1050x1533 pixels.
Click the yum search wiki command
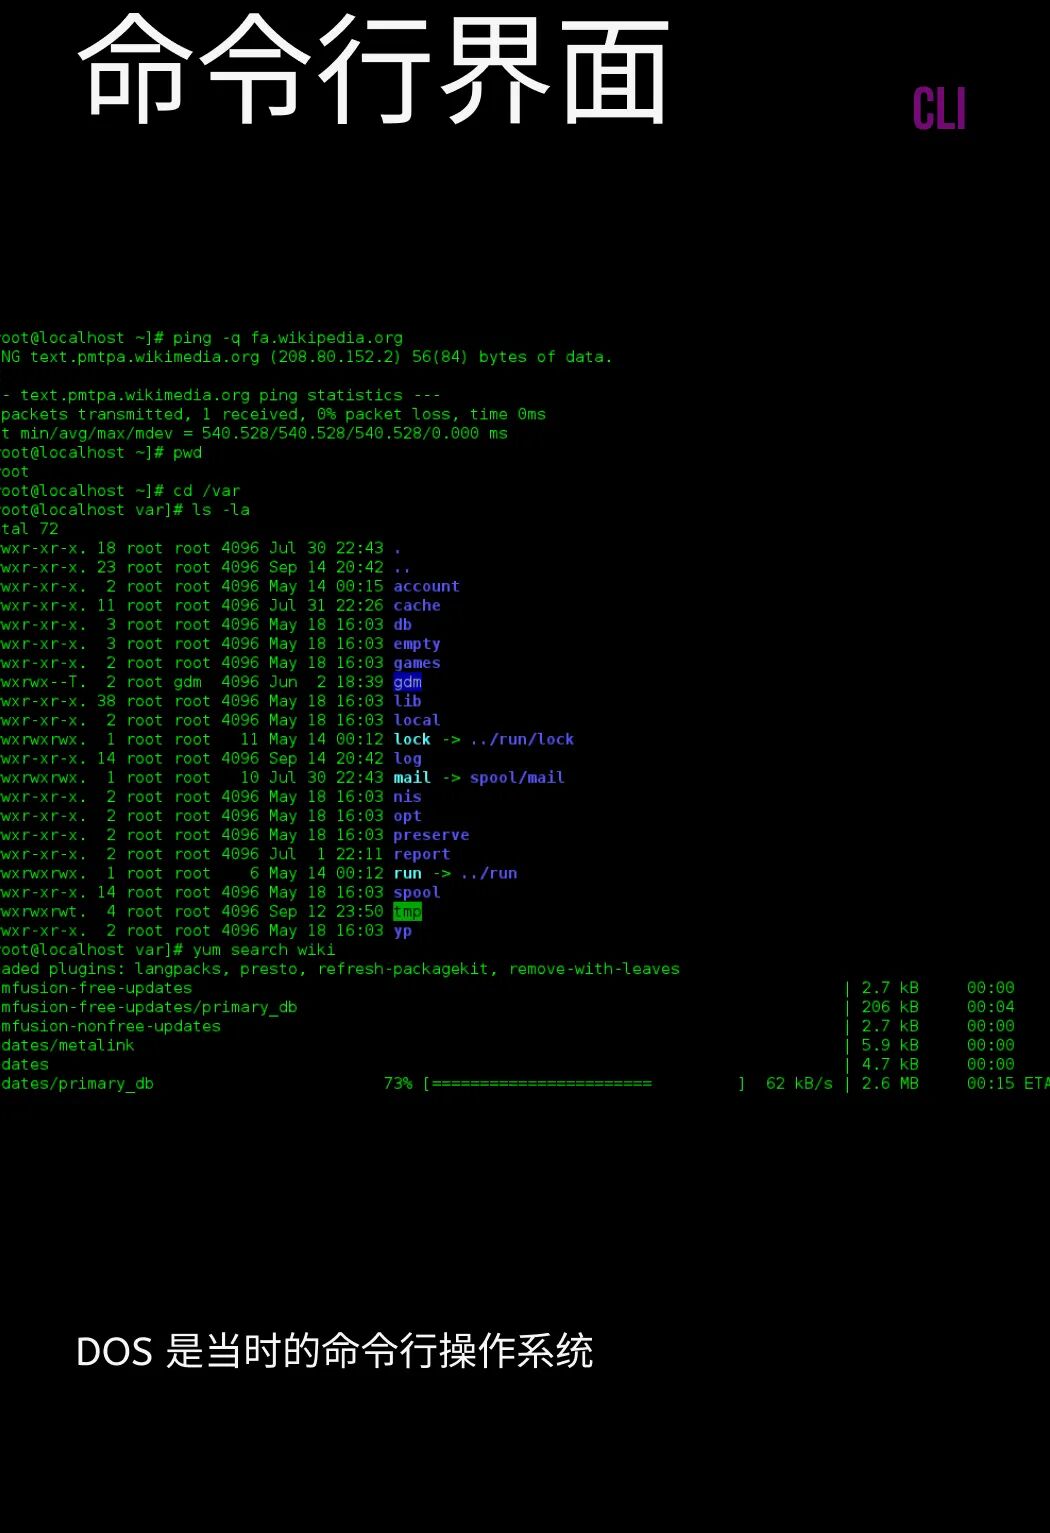[263, 950]
